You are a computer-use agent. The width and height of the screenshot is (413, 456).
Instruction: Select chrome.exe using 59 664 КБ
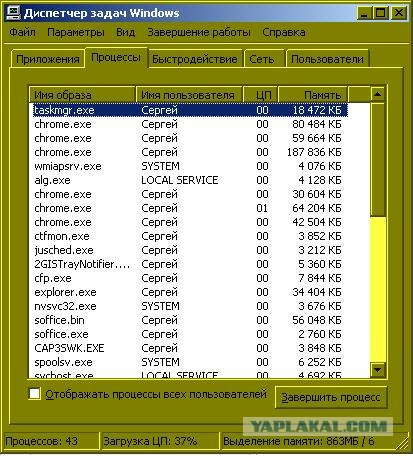tap(190, 138)
